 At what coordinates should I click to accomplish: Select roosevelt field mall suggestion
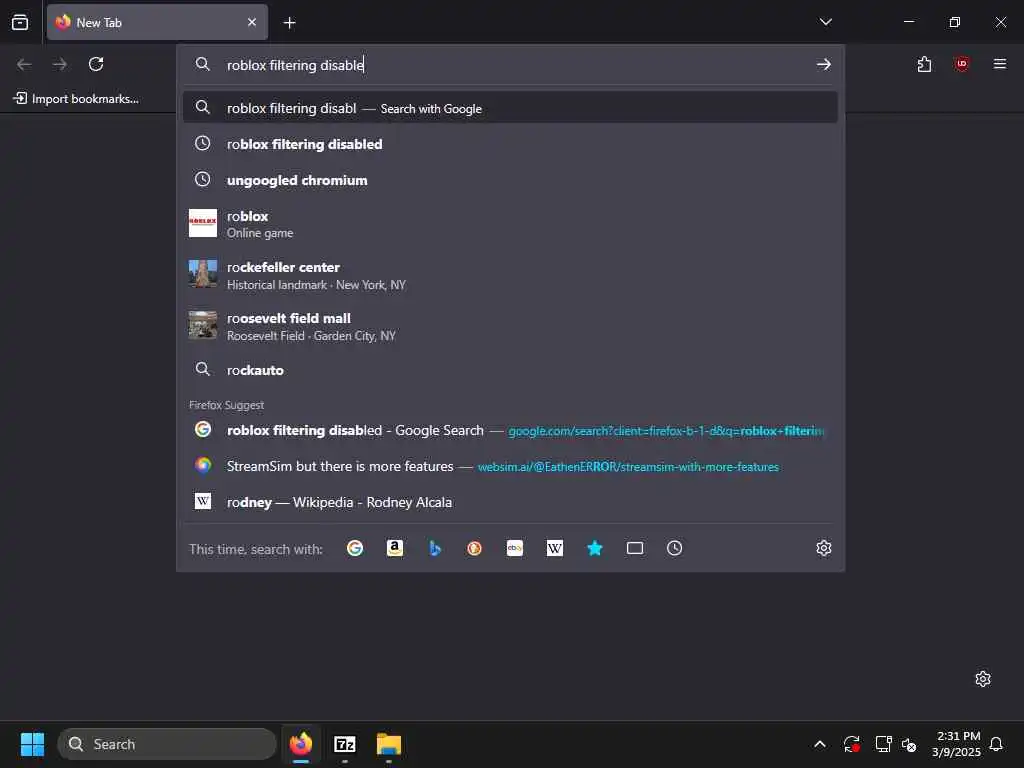(x=510, y=326)
